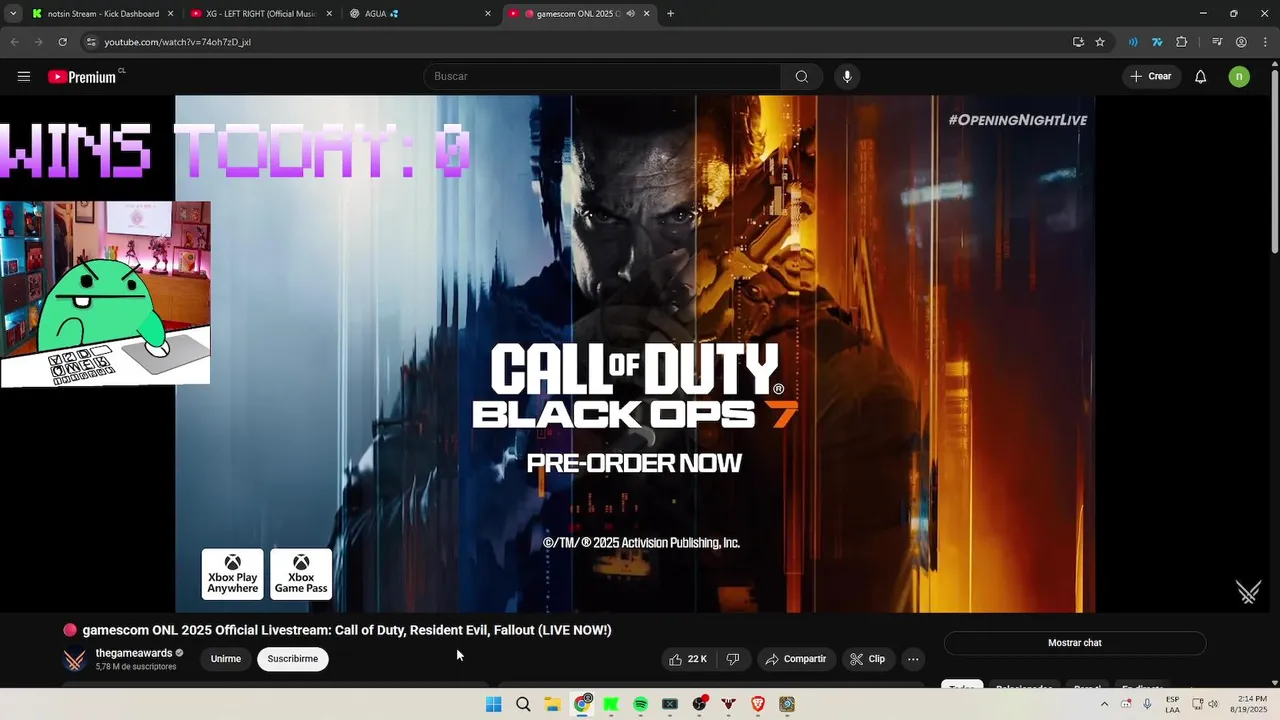
Task: View site information icon in address bar
Action: click(91, 42)
